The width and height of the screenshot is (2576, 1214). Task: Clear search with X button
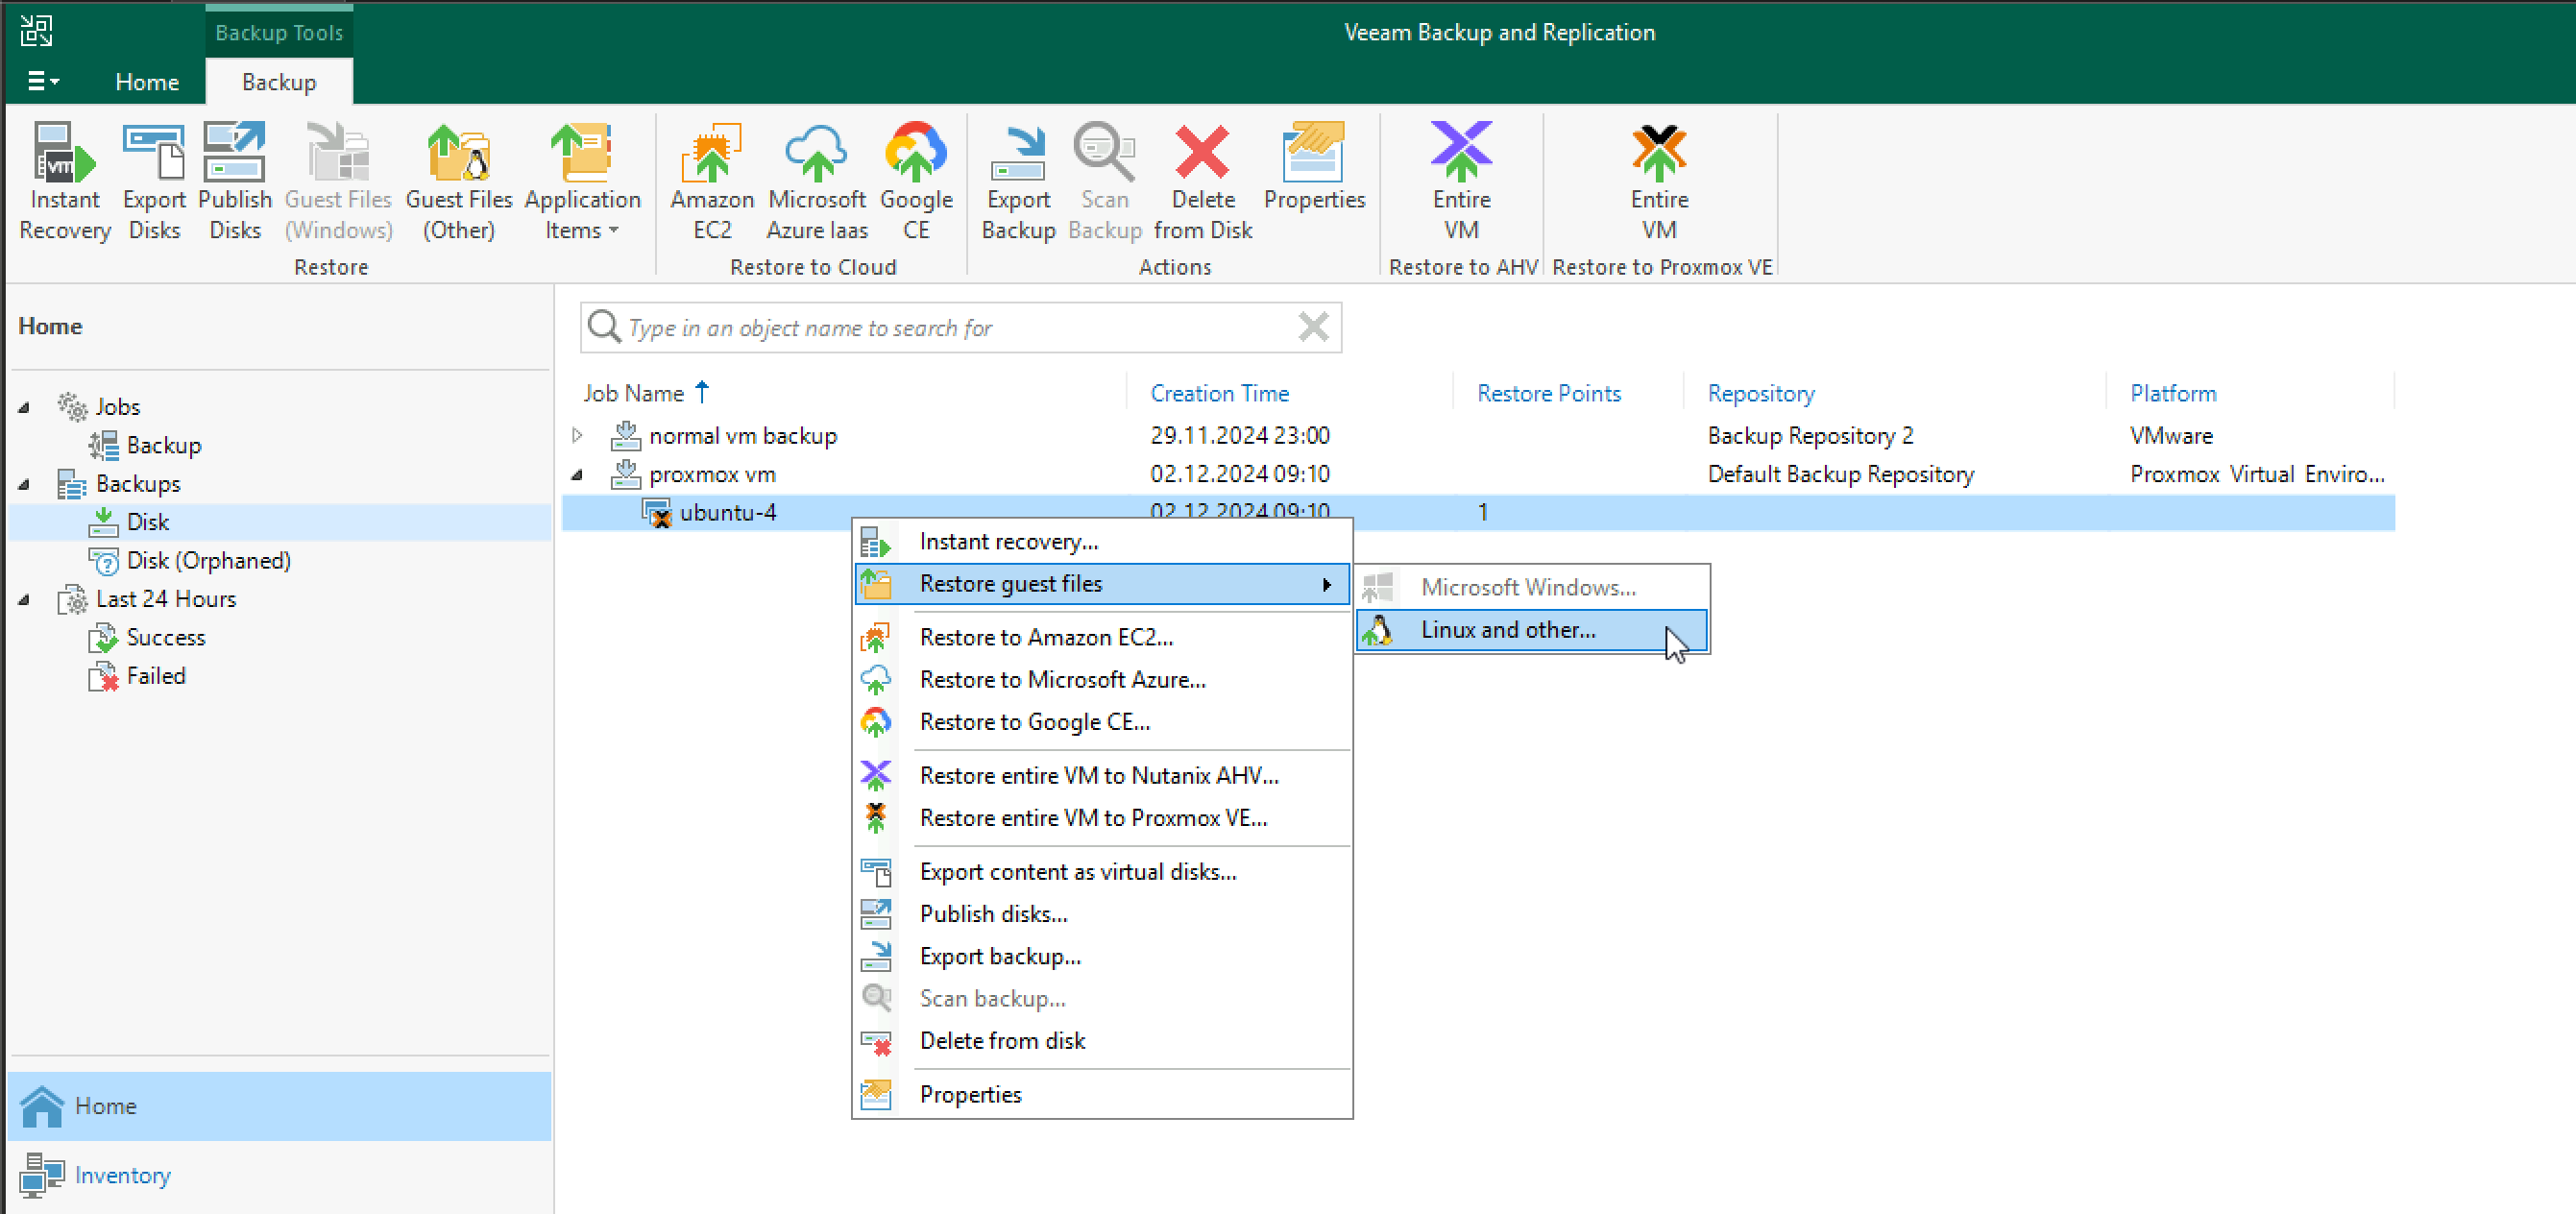(x=1313, y=326)
